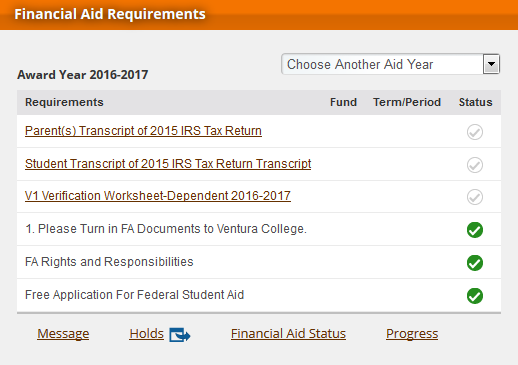Click the Term/Period column header
518x365 pixels.
407,102
